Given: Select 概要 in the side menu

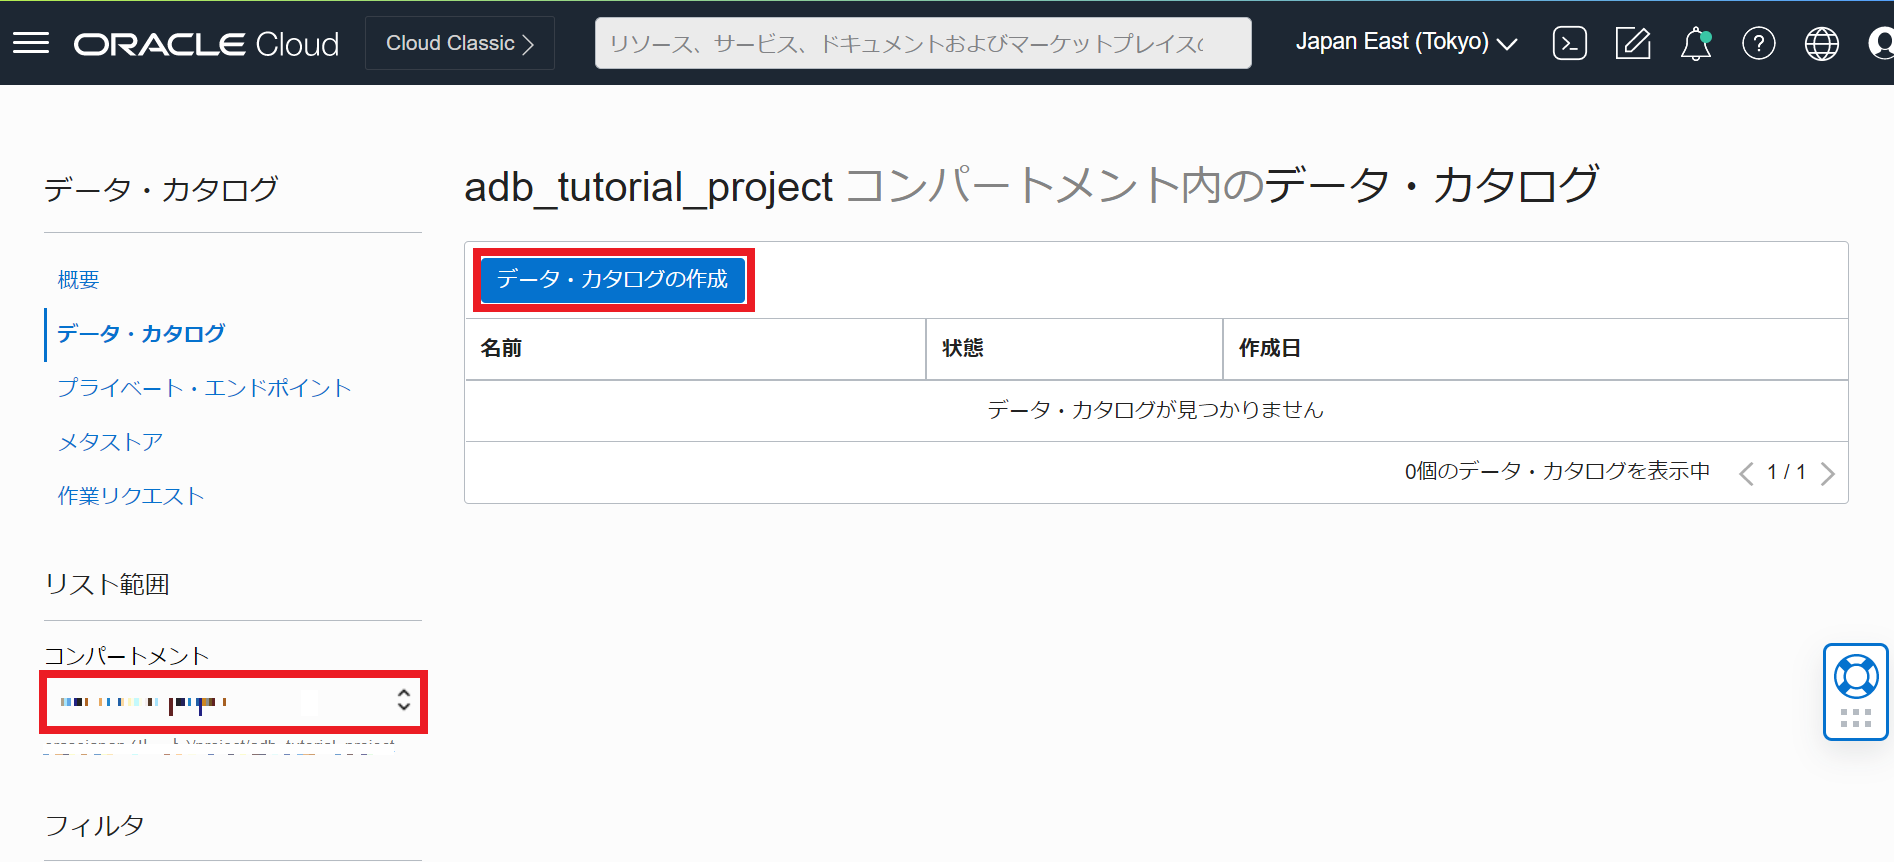Looking at the screenshot, I should [78, 280].
